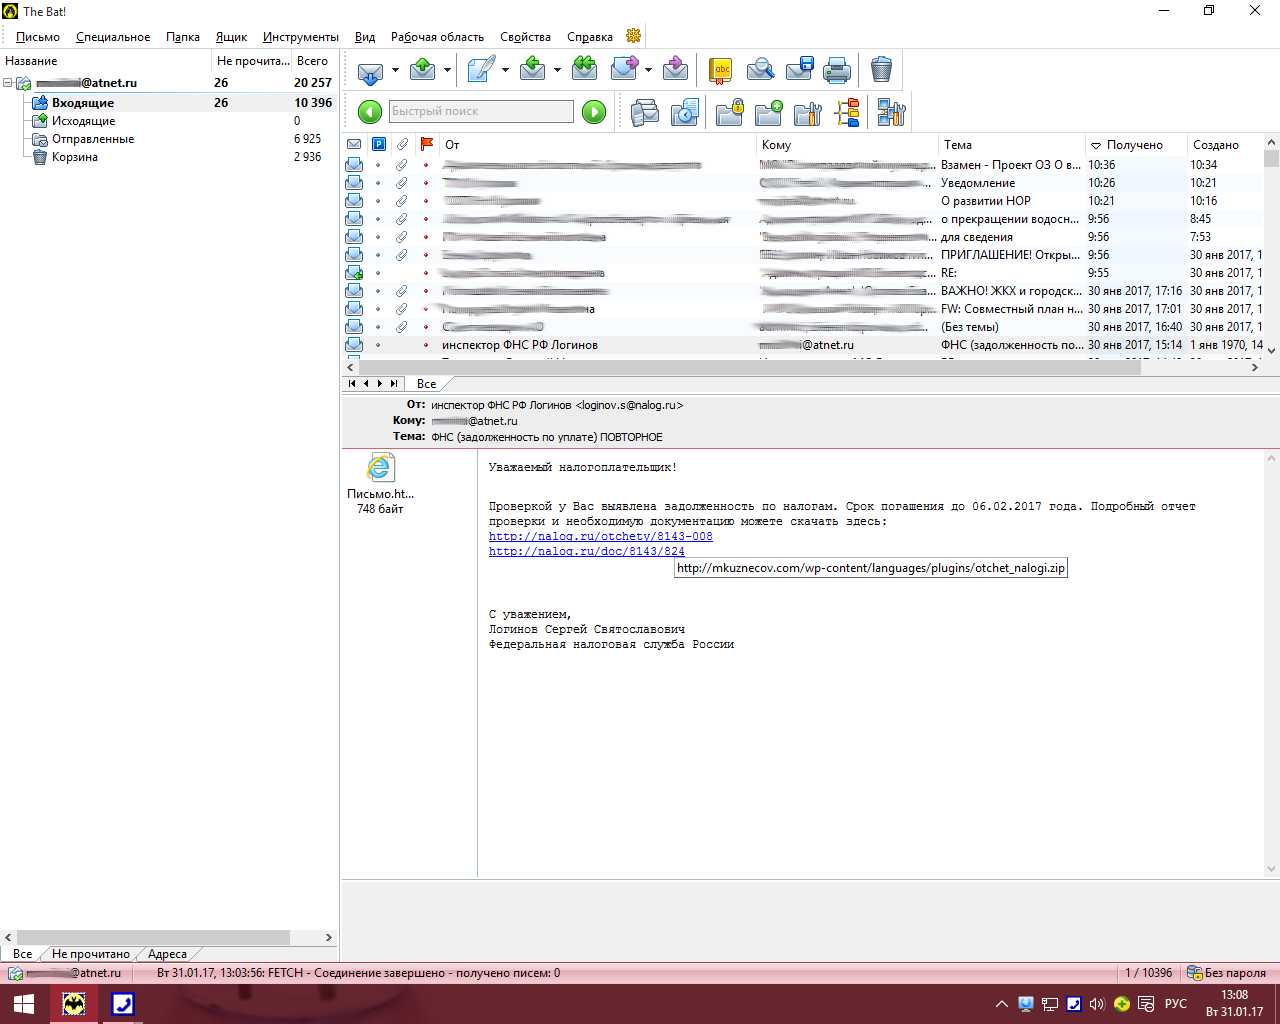Open the sorting office folder tree icon
This screenshot has height=1024, width=1280.
pos(847,112)
